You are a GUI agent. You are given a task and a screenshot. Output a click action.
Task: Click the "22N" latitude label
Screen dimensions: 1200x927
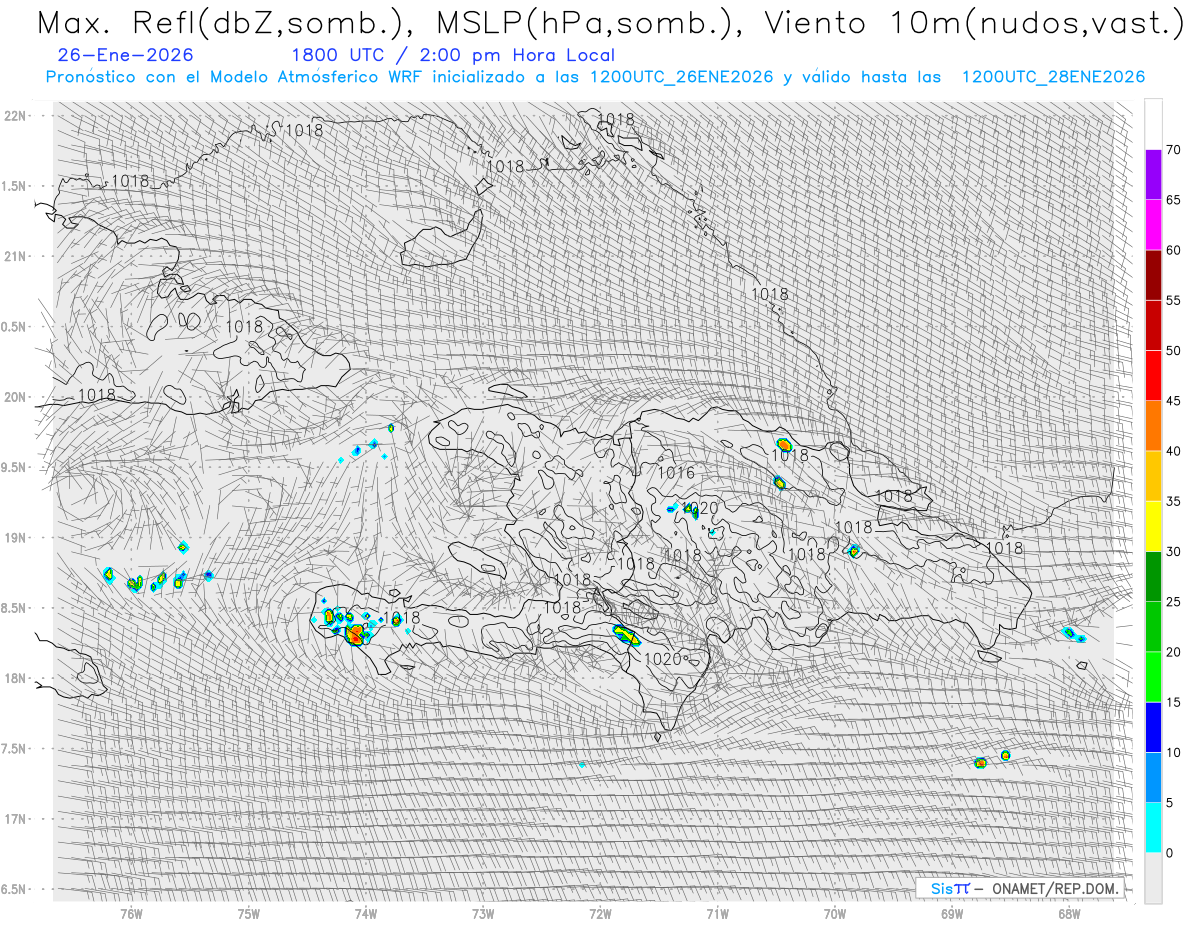click(x=15, y=116)
